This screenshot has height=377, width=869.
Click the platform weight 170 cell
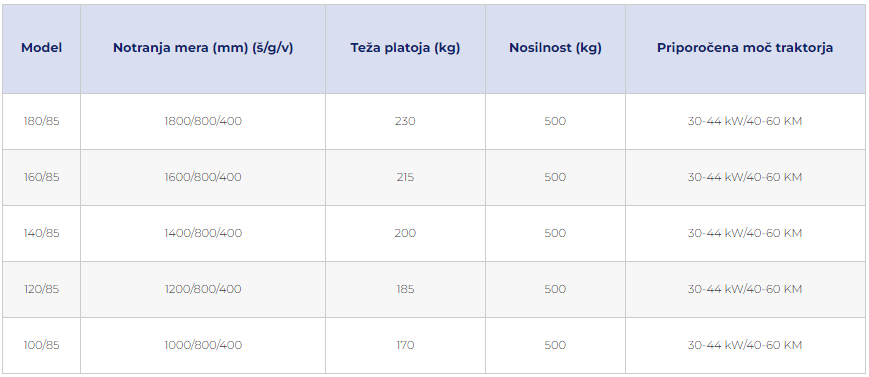click(405, 345)
